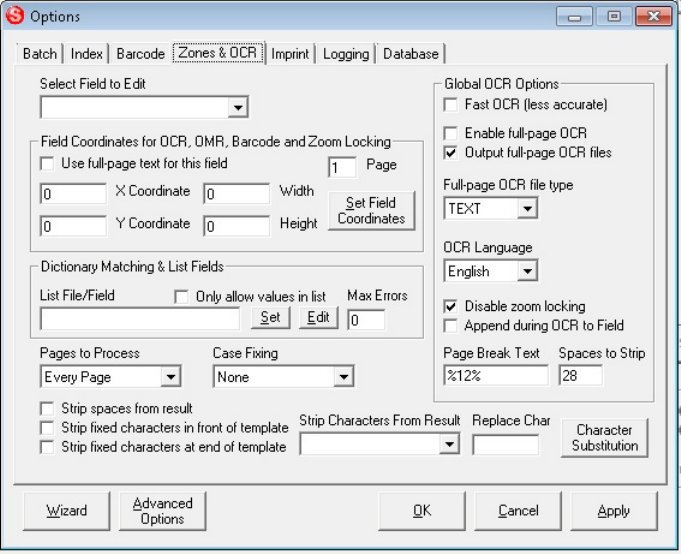Switch to the Batch tab
The height and width of the screenshot is (554, 681).
[x=40, y=54]
